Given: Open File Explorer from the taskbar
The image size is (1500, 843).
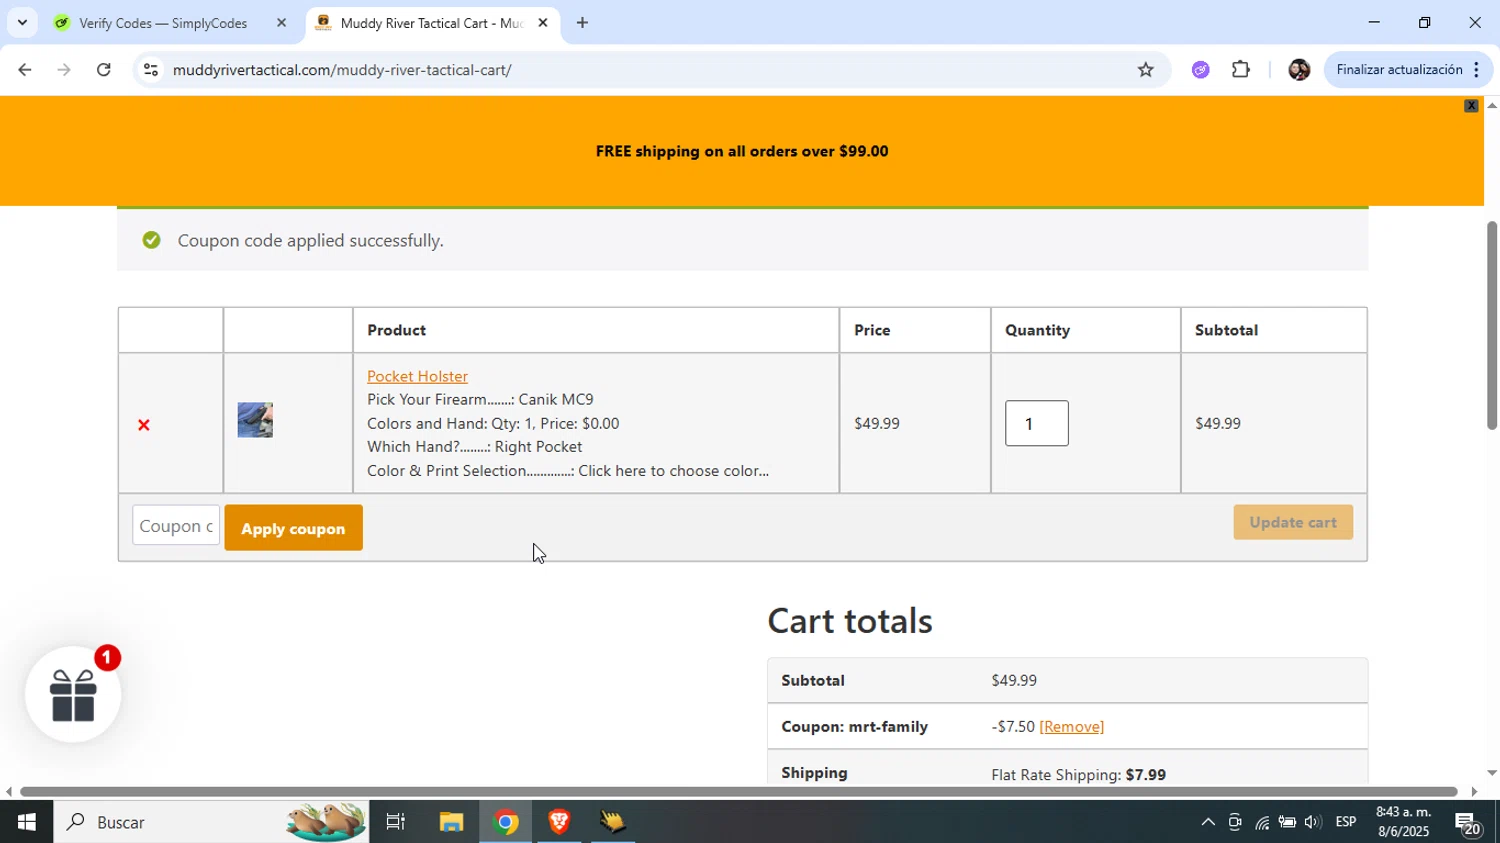Looking at the screenshot, I should click(x=451, y=822).
